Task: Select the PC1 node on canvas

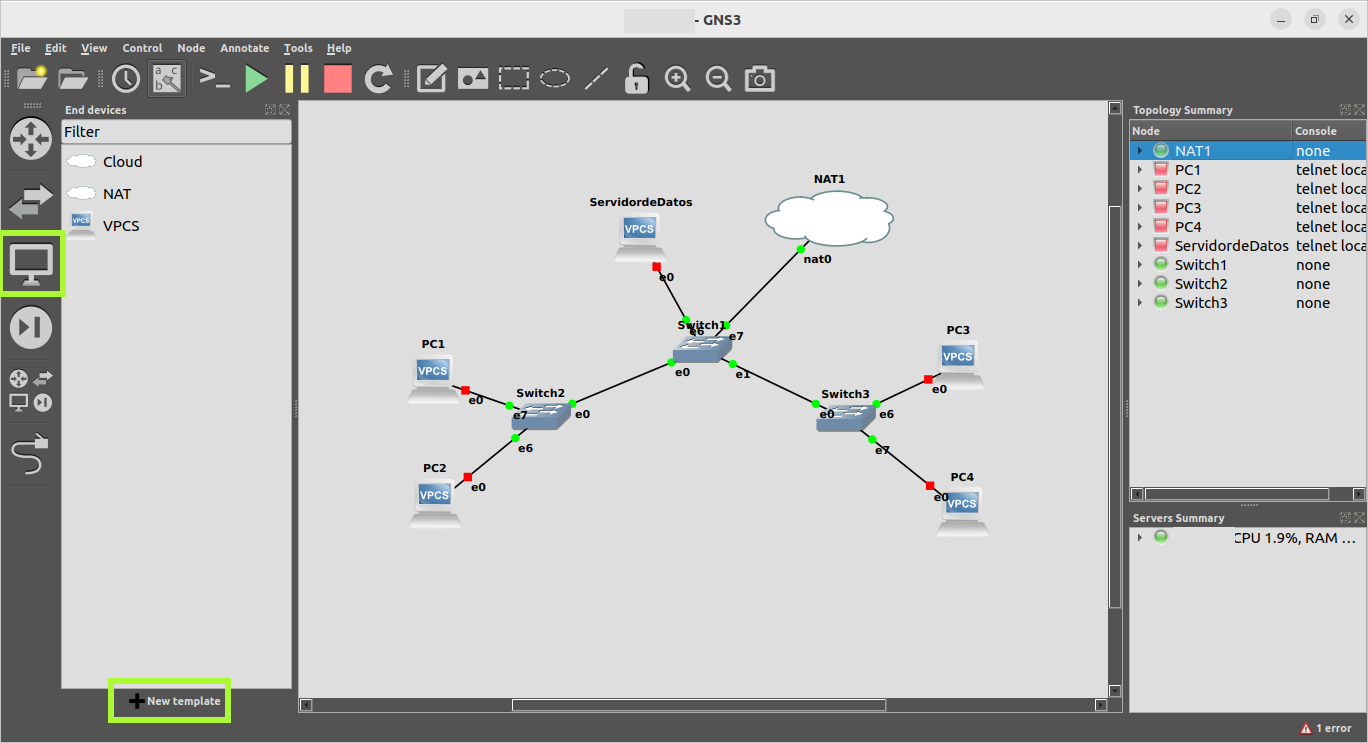Action: point(433,378)
